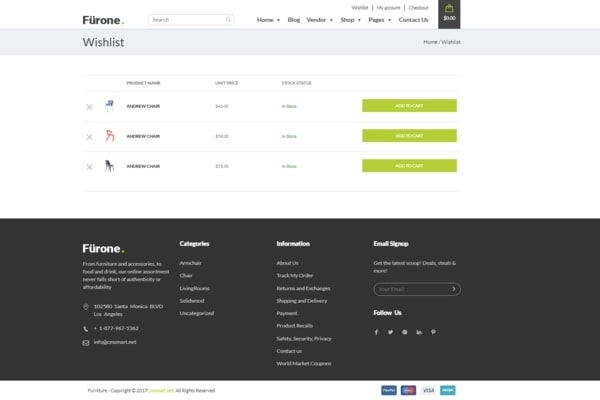
Task: Add the $56.00 Andrew Chair to cart
Action: 409,136
